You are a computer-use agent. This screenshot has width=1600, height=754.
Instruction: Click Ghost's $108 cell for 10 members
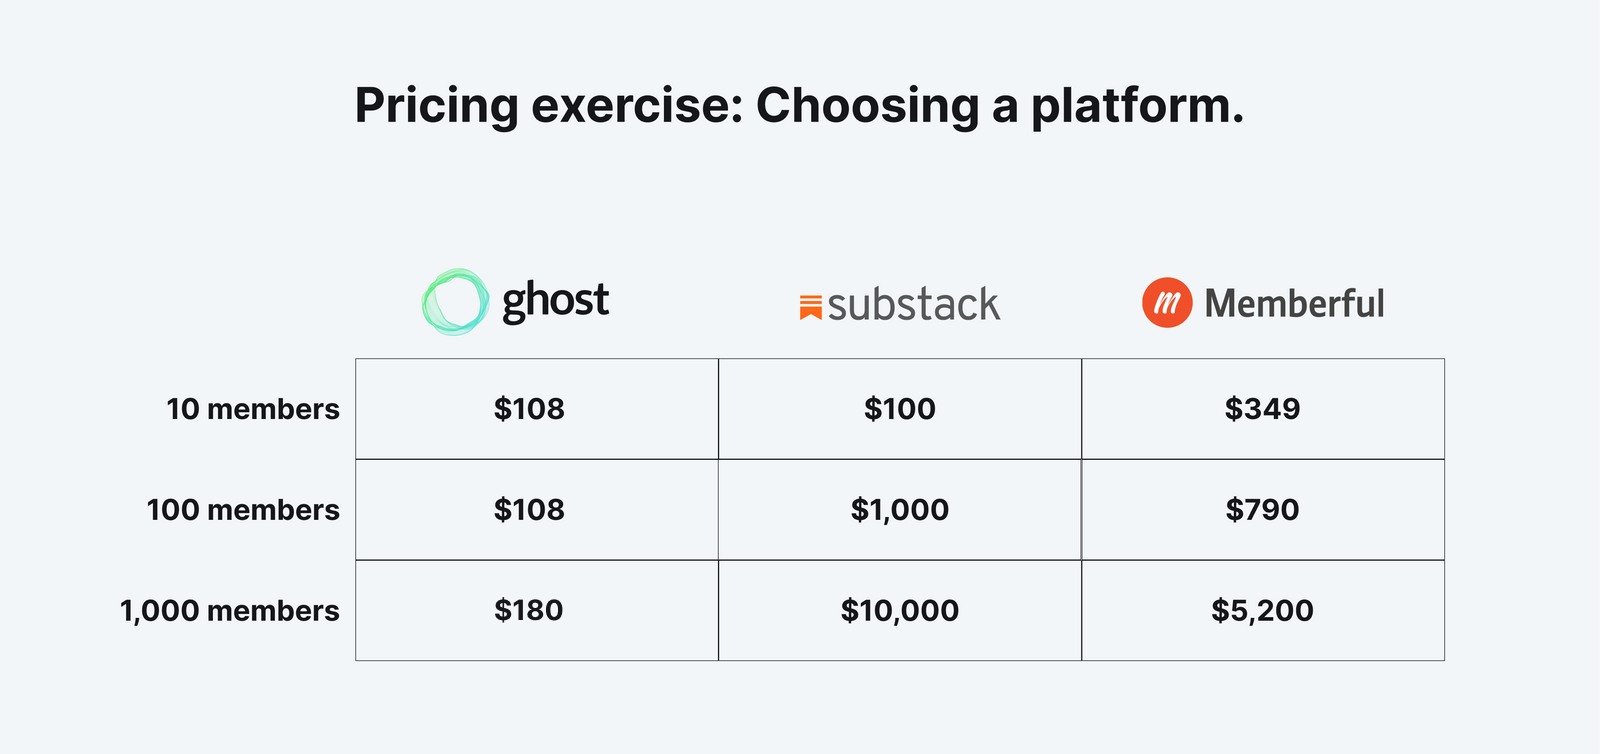[x=537, y=409]
